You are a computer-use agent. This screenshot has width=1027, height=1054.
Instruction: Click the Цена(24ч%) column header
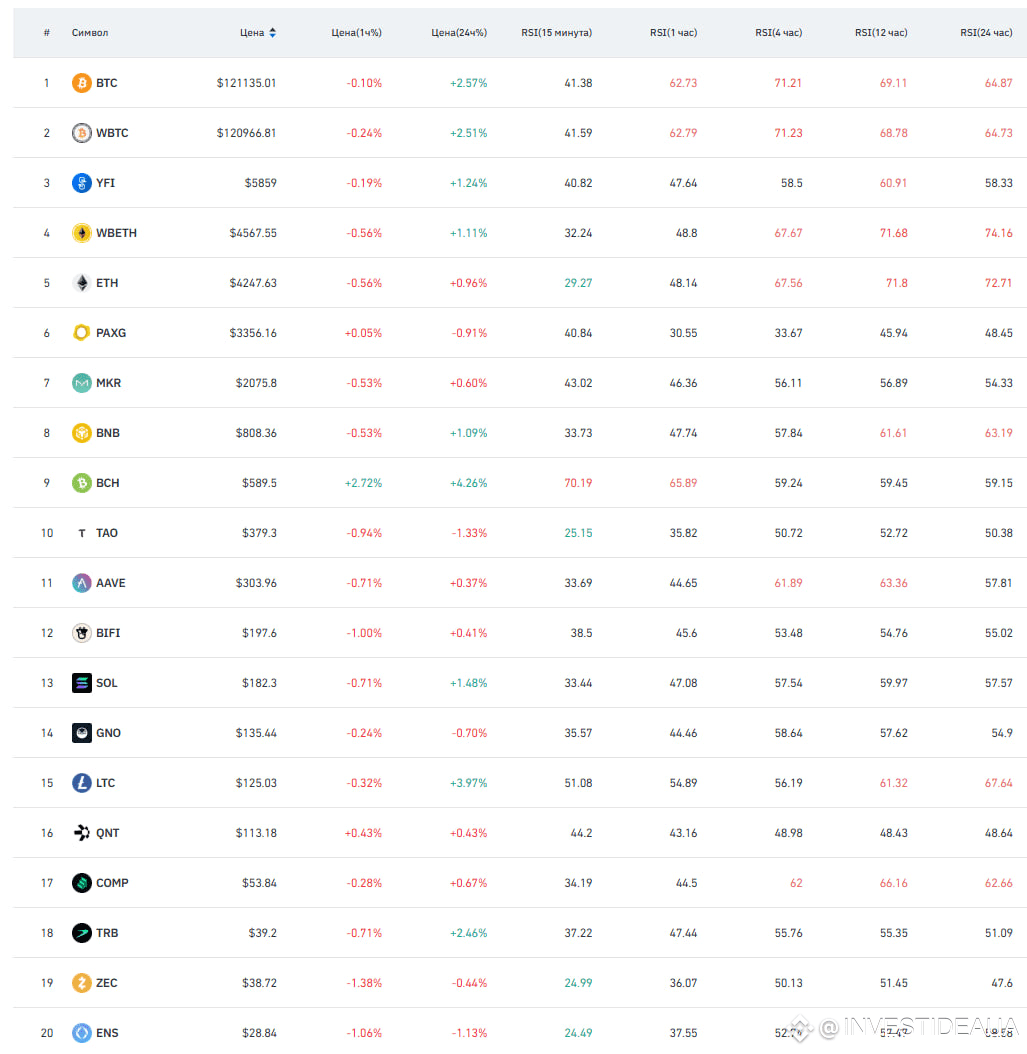[x=459, y=32]
